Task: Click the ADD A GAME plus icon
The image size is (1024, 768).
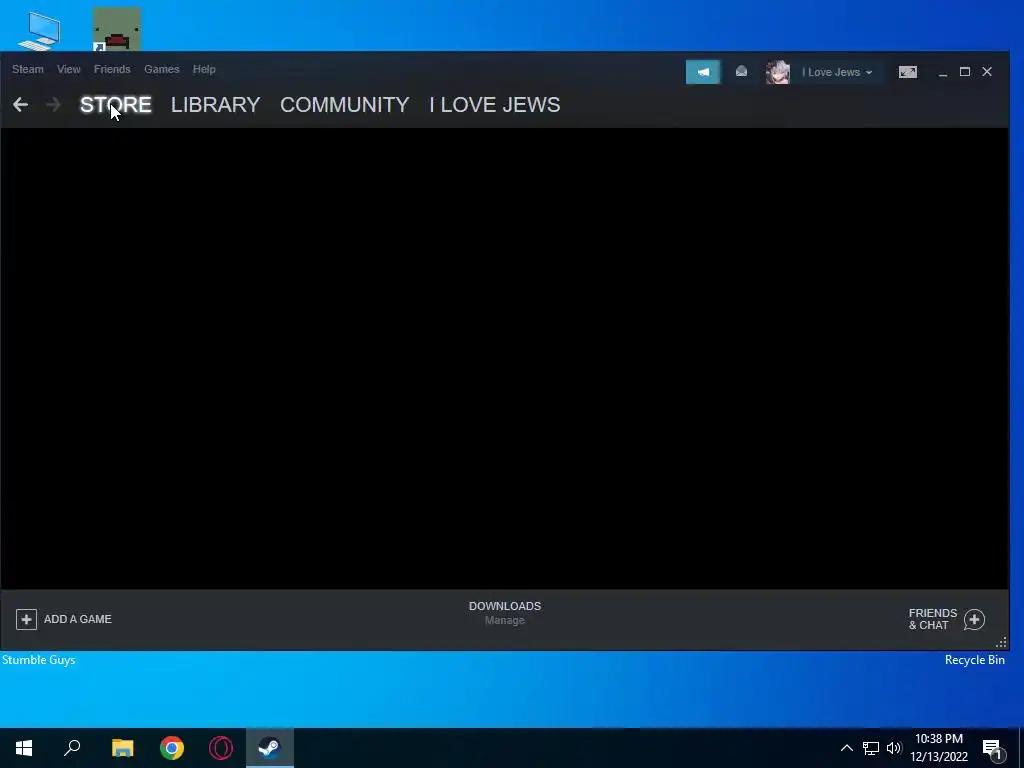Action: 26,619
